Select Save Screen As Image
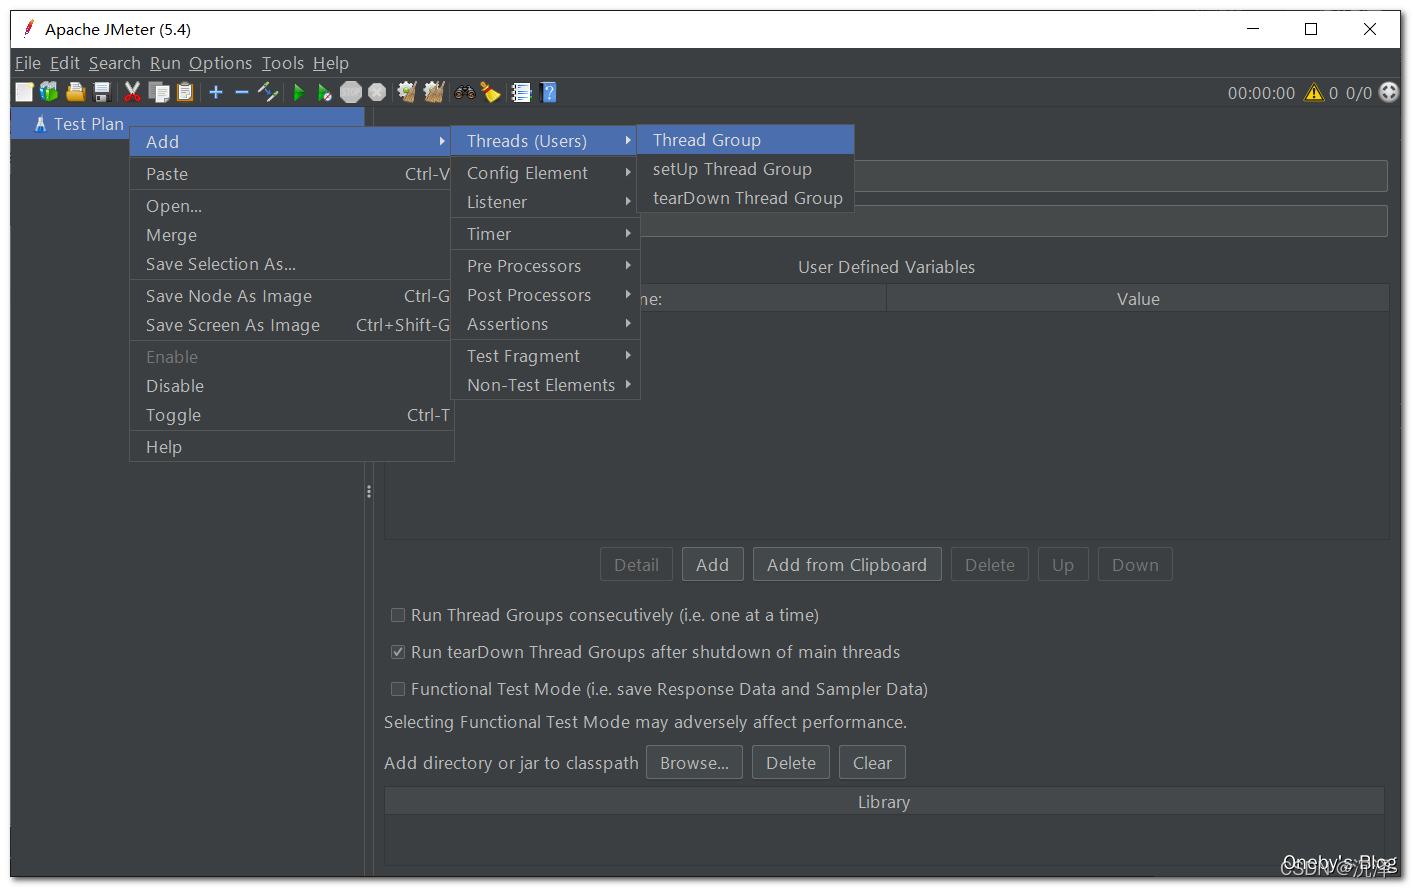The width and height of the screenshot is (1412, 888). [x=292, y=325]
